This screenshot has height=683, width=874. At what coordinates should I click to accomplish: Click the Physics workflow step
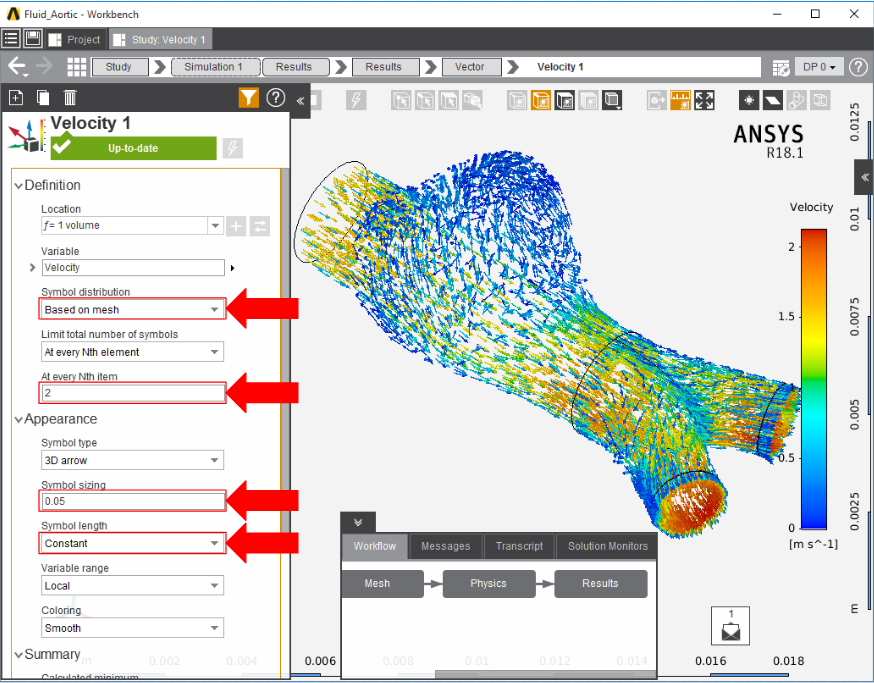pos(489,584)
